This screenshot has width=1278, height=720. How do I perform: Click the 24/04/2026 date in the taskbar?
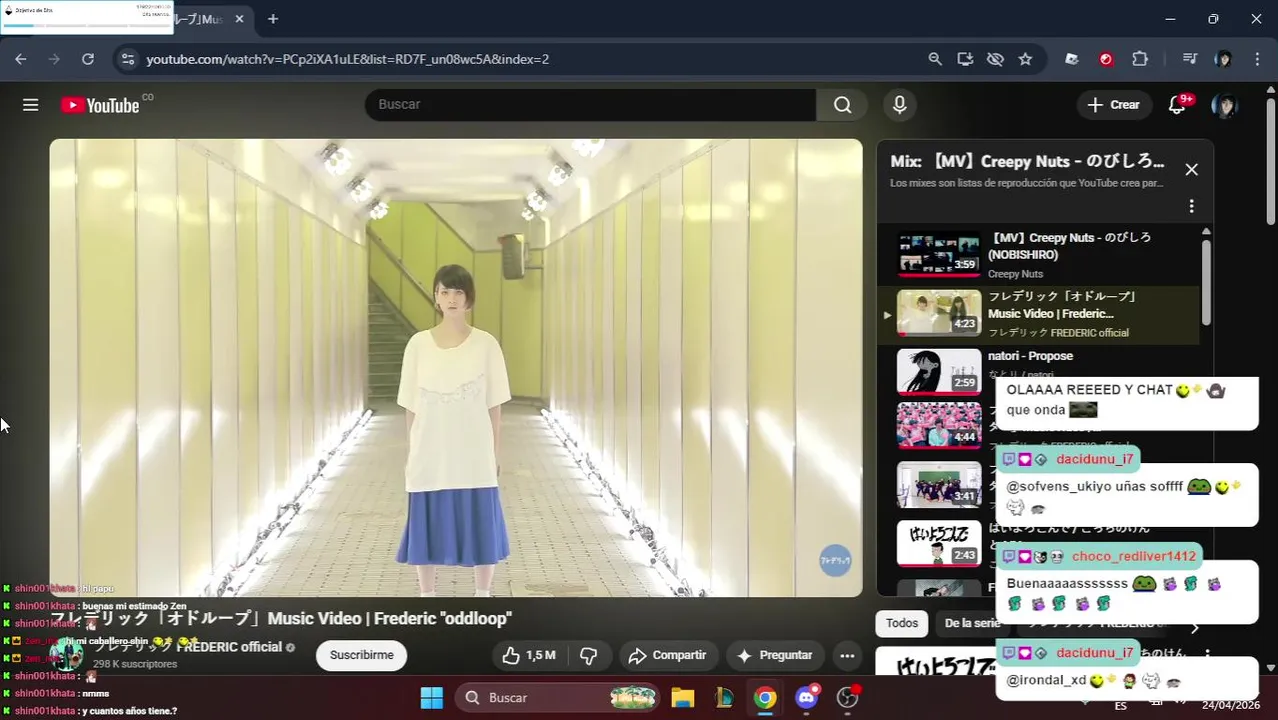coord(1231,705)
